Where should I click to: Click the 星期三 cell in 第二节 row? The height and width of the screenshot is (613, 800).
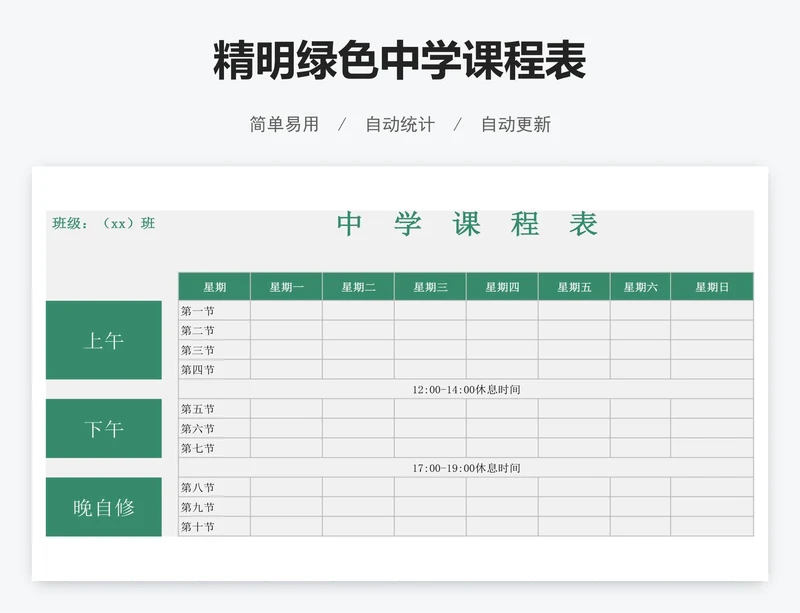(x=430, y=330)
